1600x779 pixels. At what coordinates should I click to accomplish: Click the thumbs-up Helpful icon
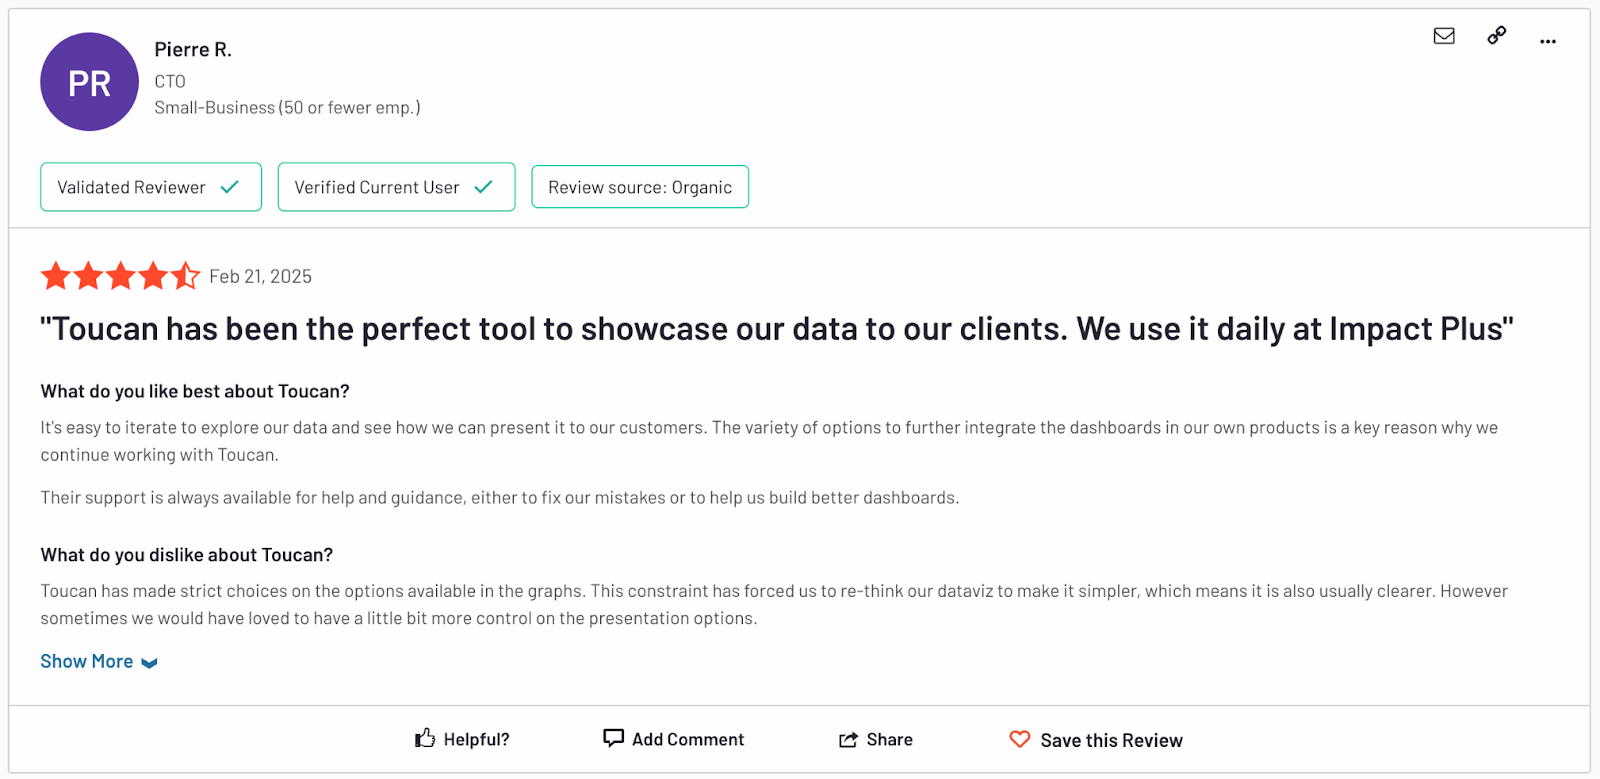coord(426,738)
